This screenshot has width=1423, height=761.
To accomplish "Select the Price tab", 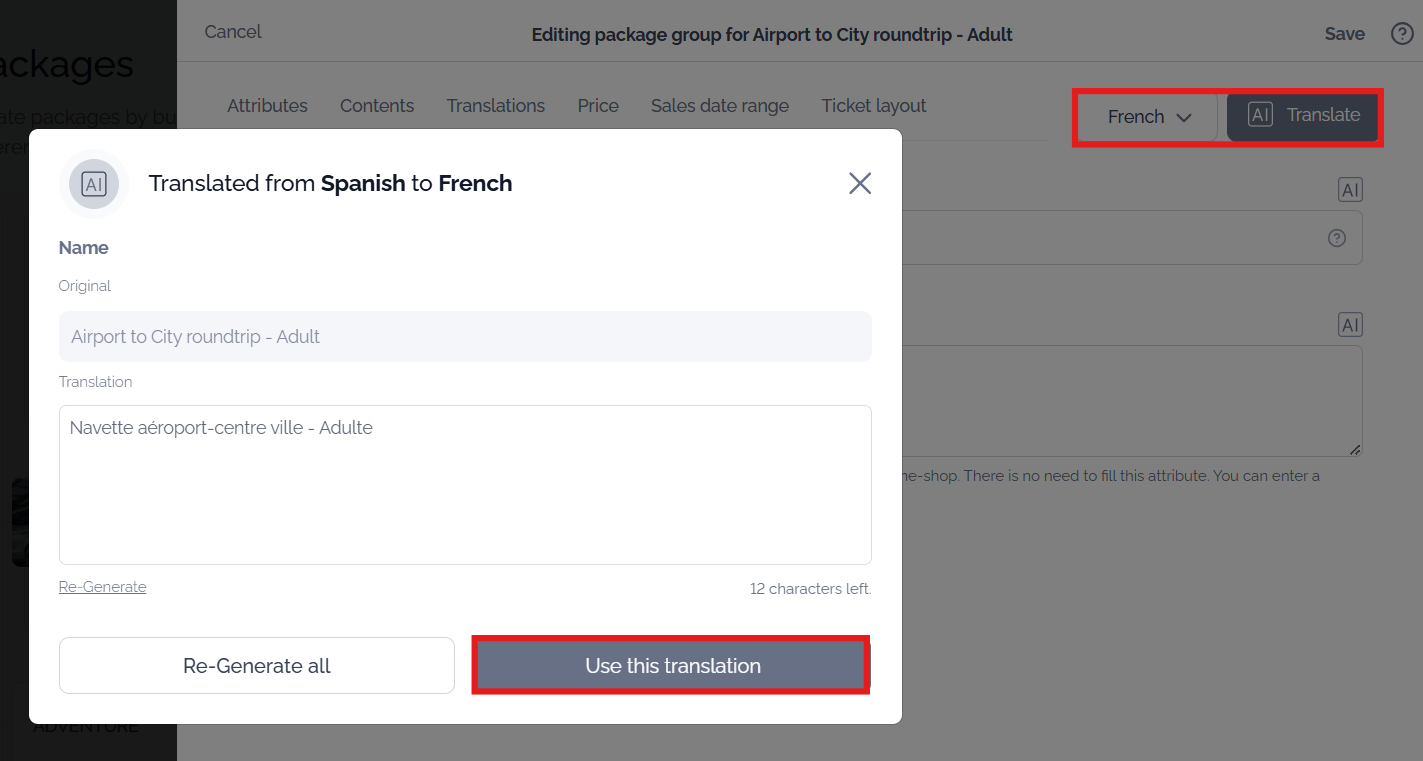I will 598,106.
